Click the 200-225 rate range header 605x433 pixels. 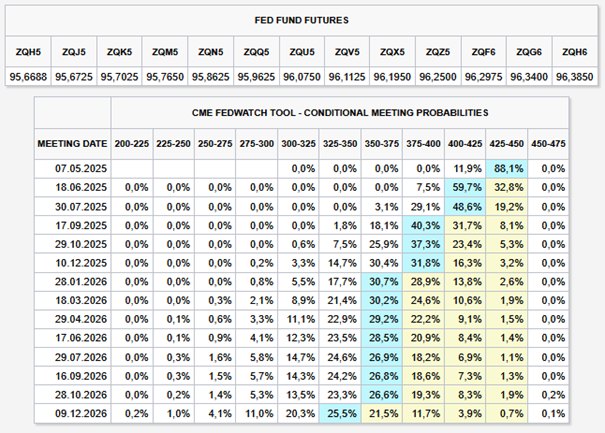132,144
